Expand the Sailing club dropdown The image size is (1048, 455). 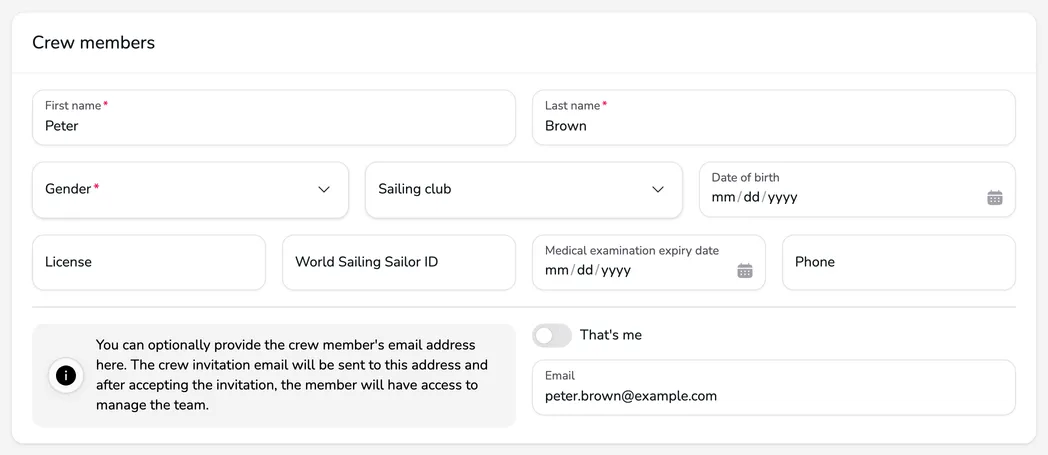click(x=524, y=190)
